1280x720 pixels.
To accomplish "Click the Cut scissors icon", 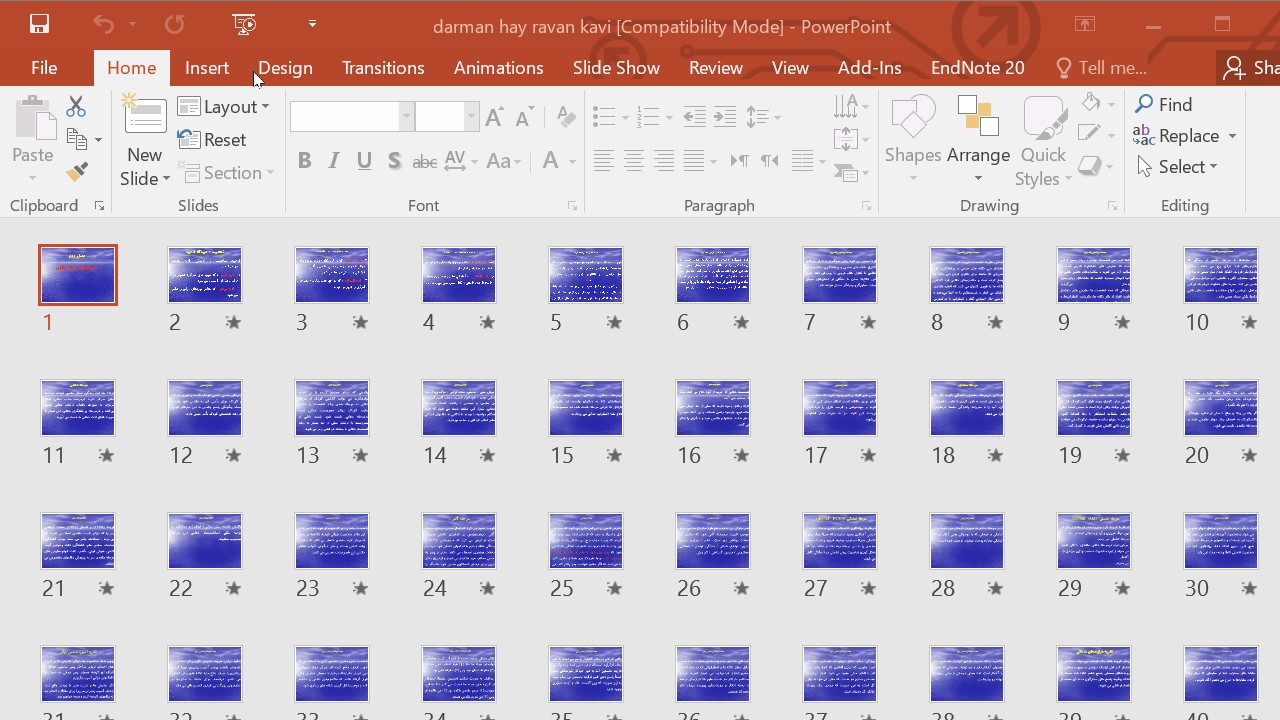I will 76,106.
